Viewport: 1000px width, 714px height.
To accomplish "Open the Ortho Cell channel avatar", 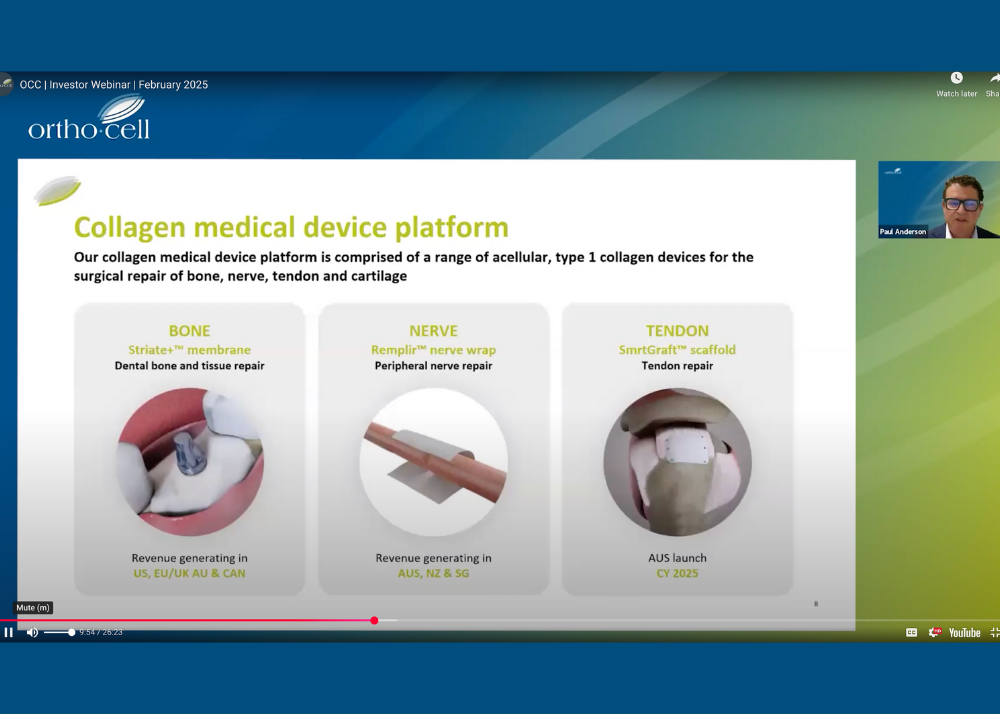I will (x=6, y=85).
